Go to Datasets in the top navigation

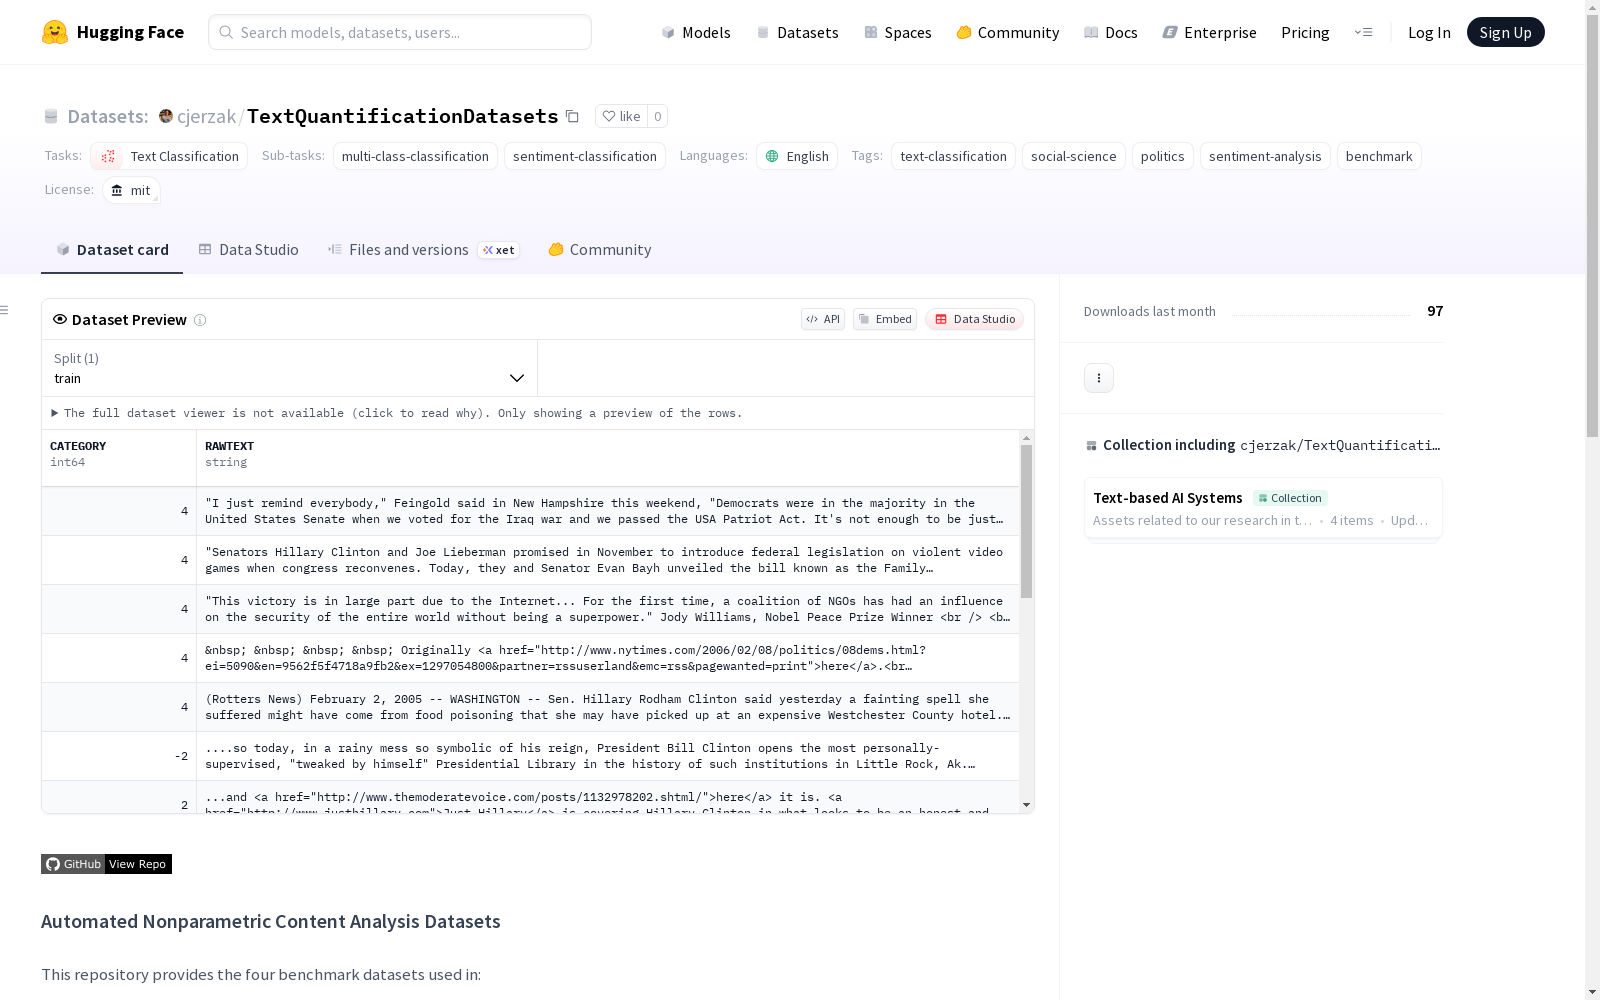797,32
